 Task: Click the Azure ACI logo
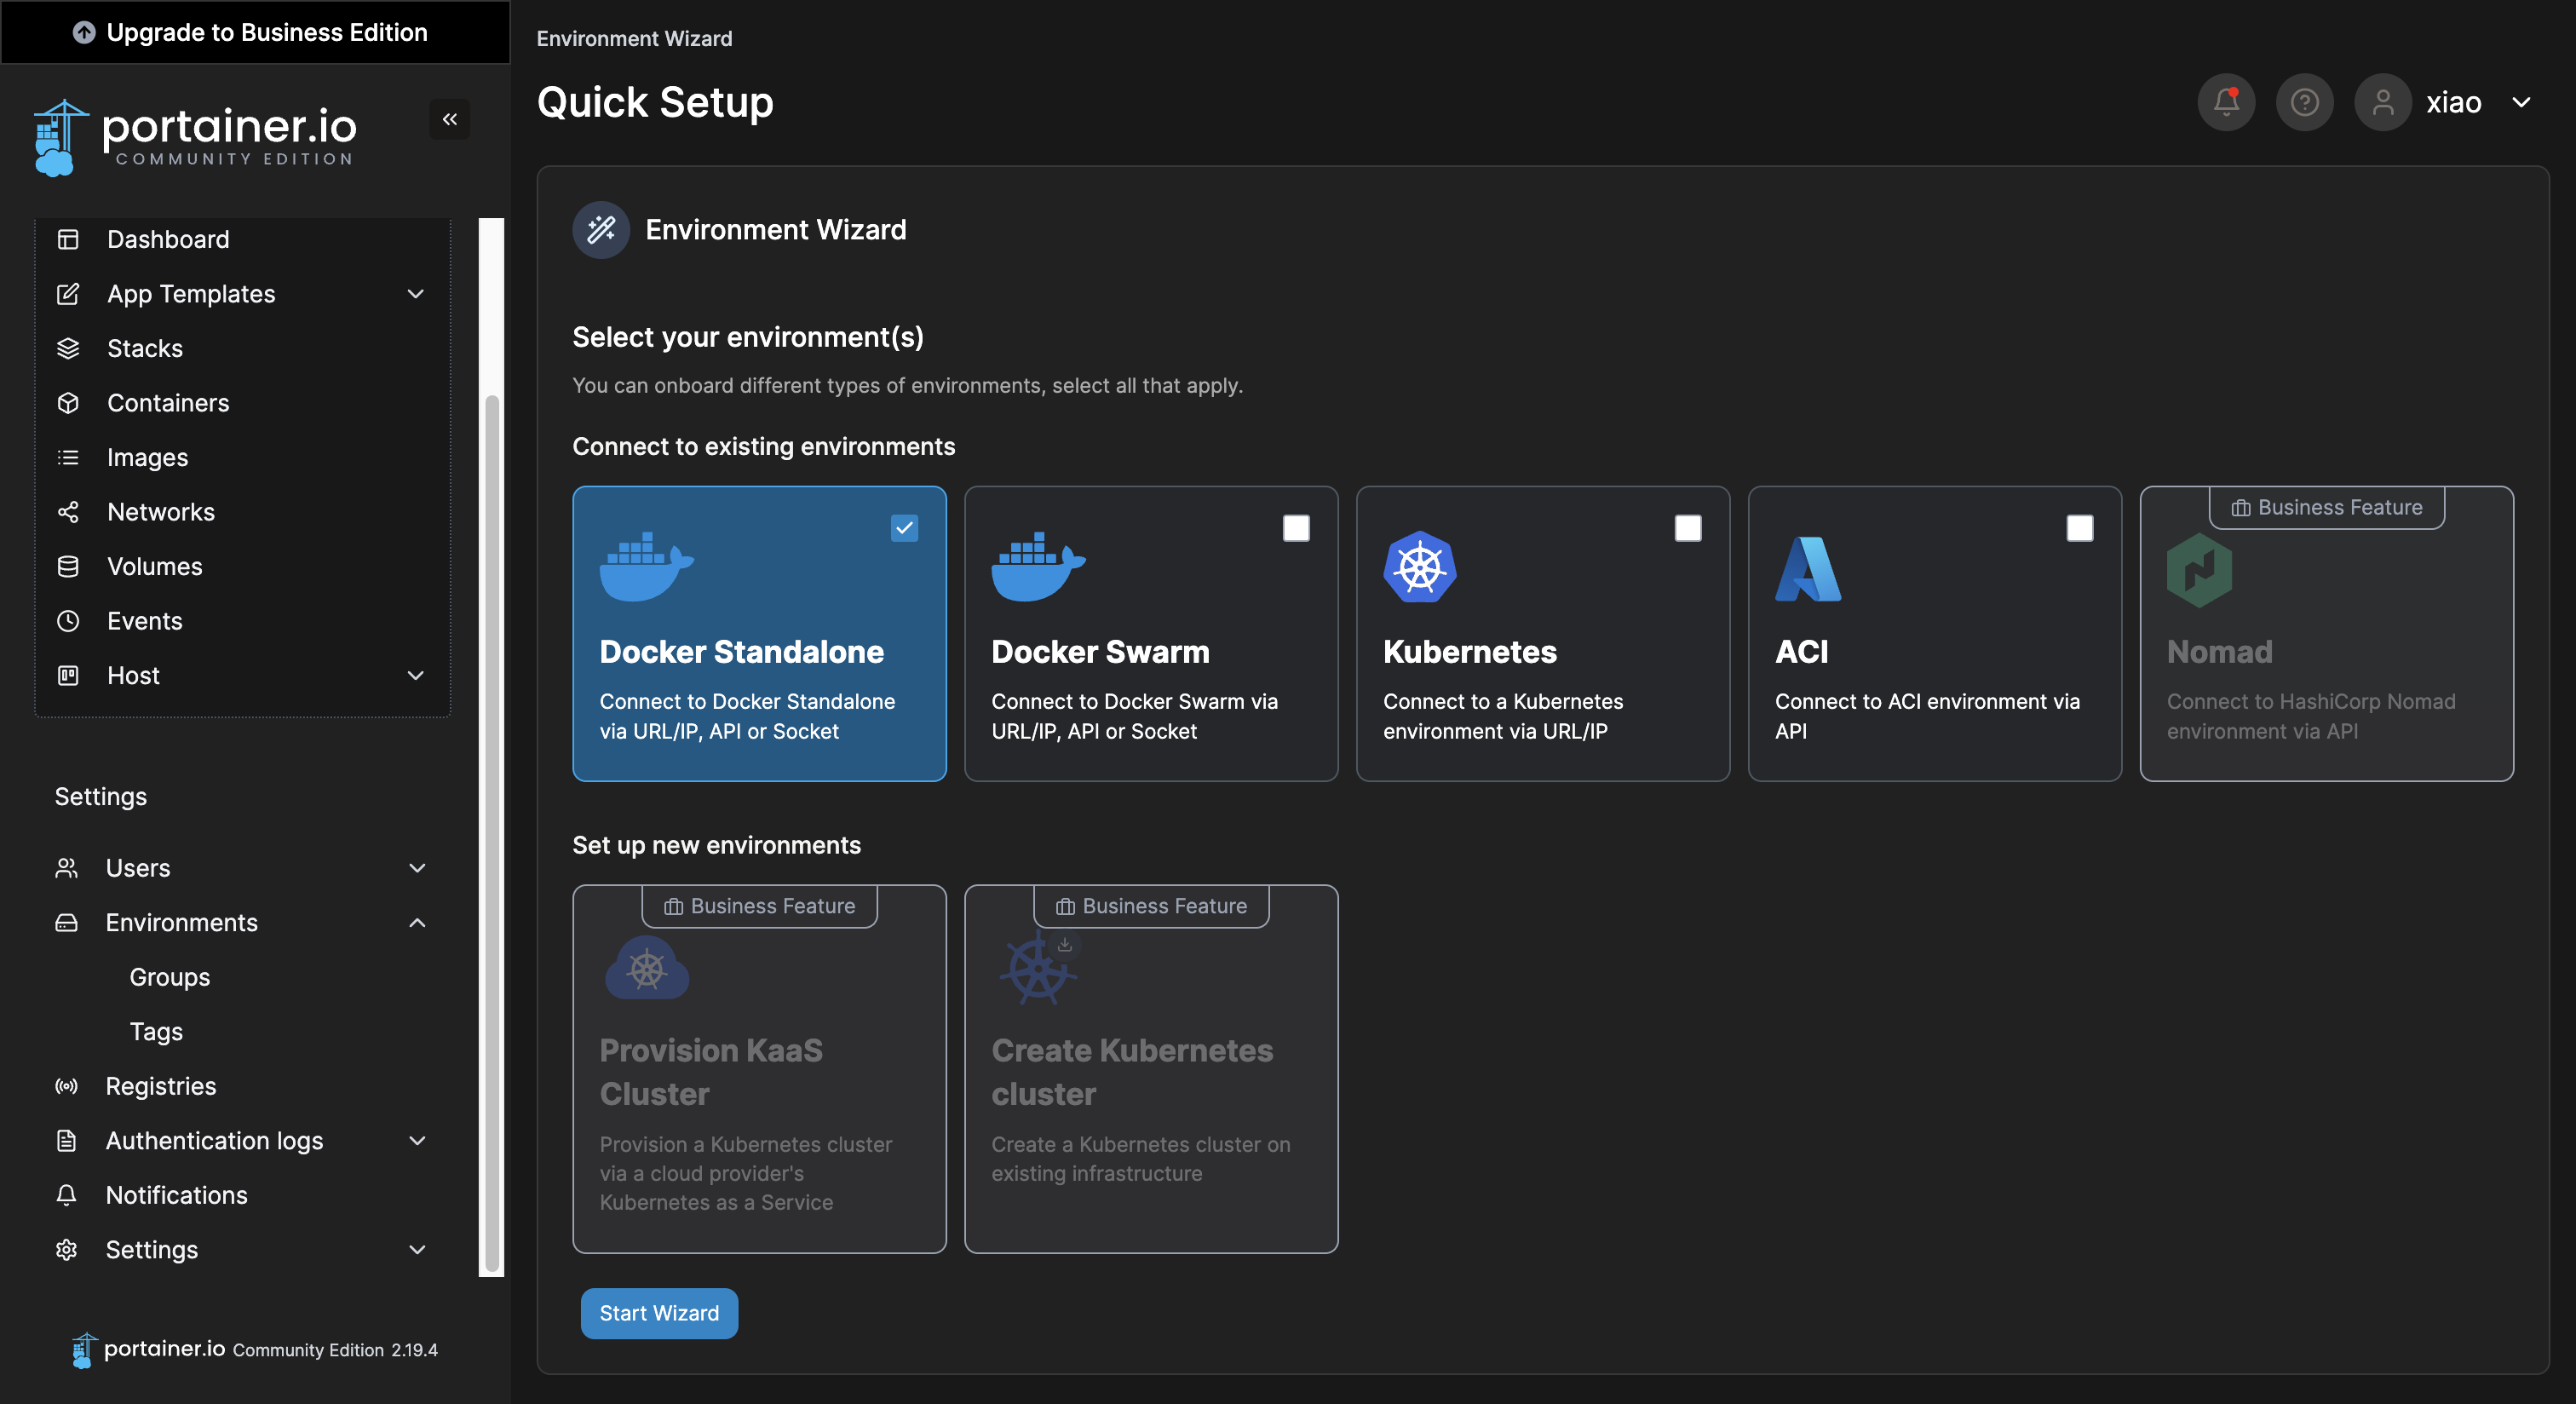[x=1808, y=568]
